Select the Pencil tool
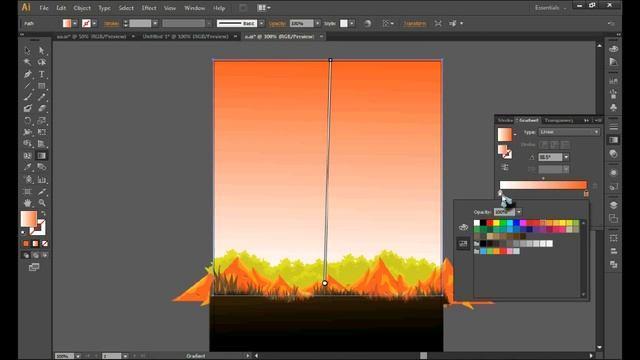The image size is (640, 360). pyautogui.click(x=42, y=97)
